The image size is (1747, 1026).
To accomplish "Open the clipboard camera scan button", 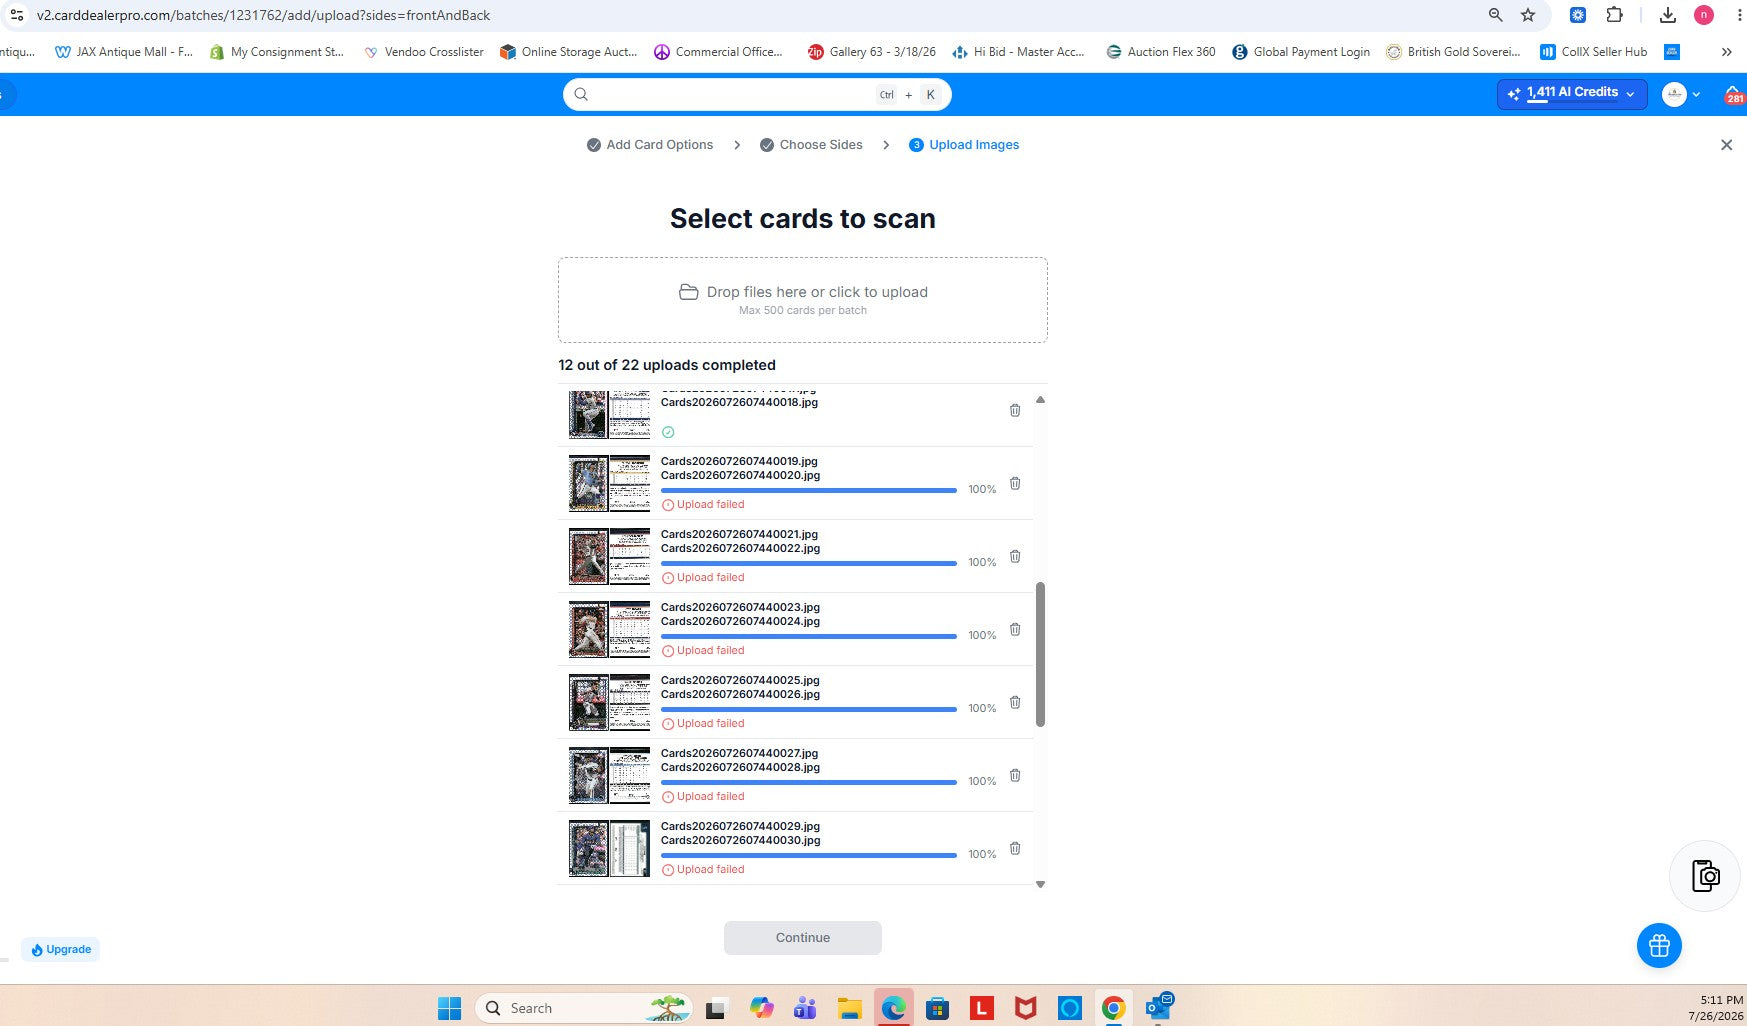I will pos(1705,876).
